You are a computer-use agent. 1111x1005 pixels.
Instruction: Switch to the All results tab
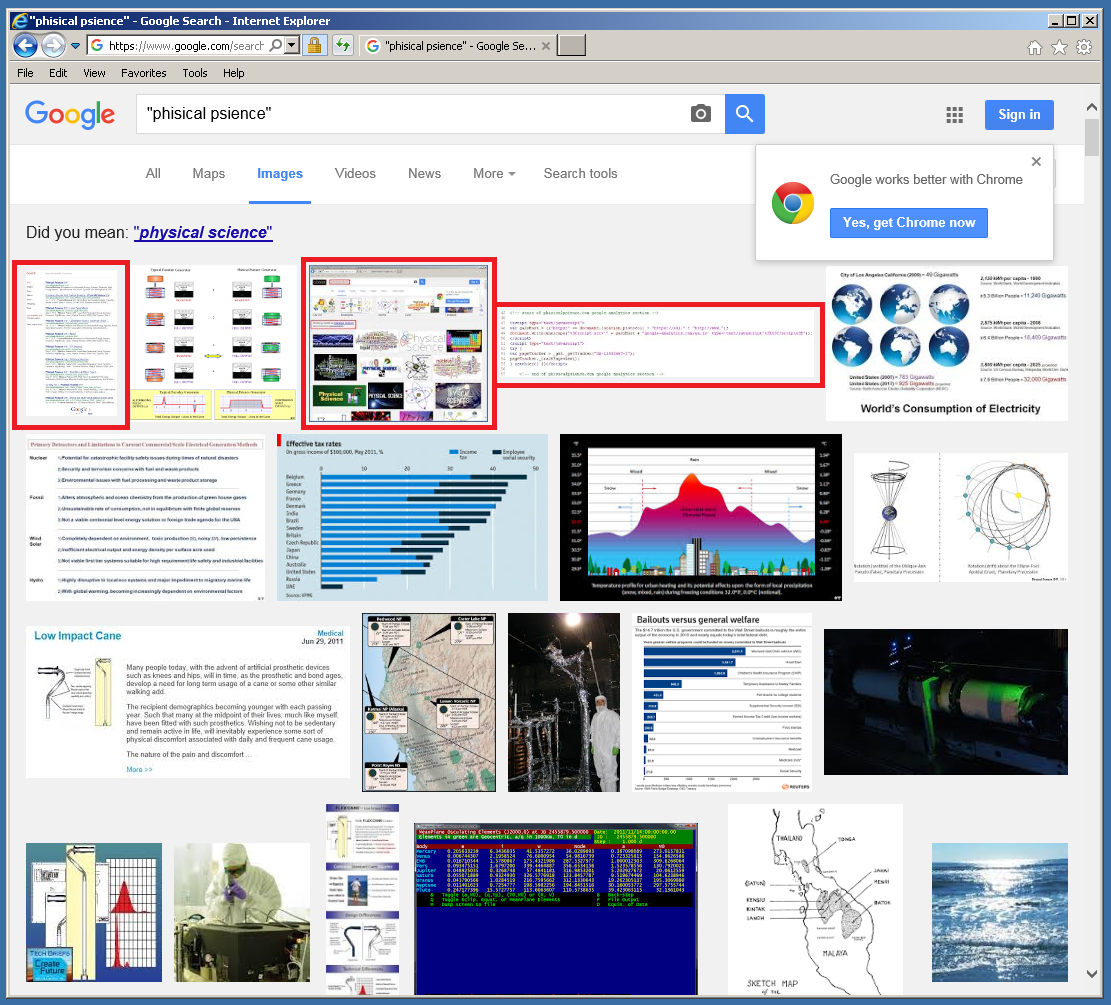[x=153, y=174]
